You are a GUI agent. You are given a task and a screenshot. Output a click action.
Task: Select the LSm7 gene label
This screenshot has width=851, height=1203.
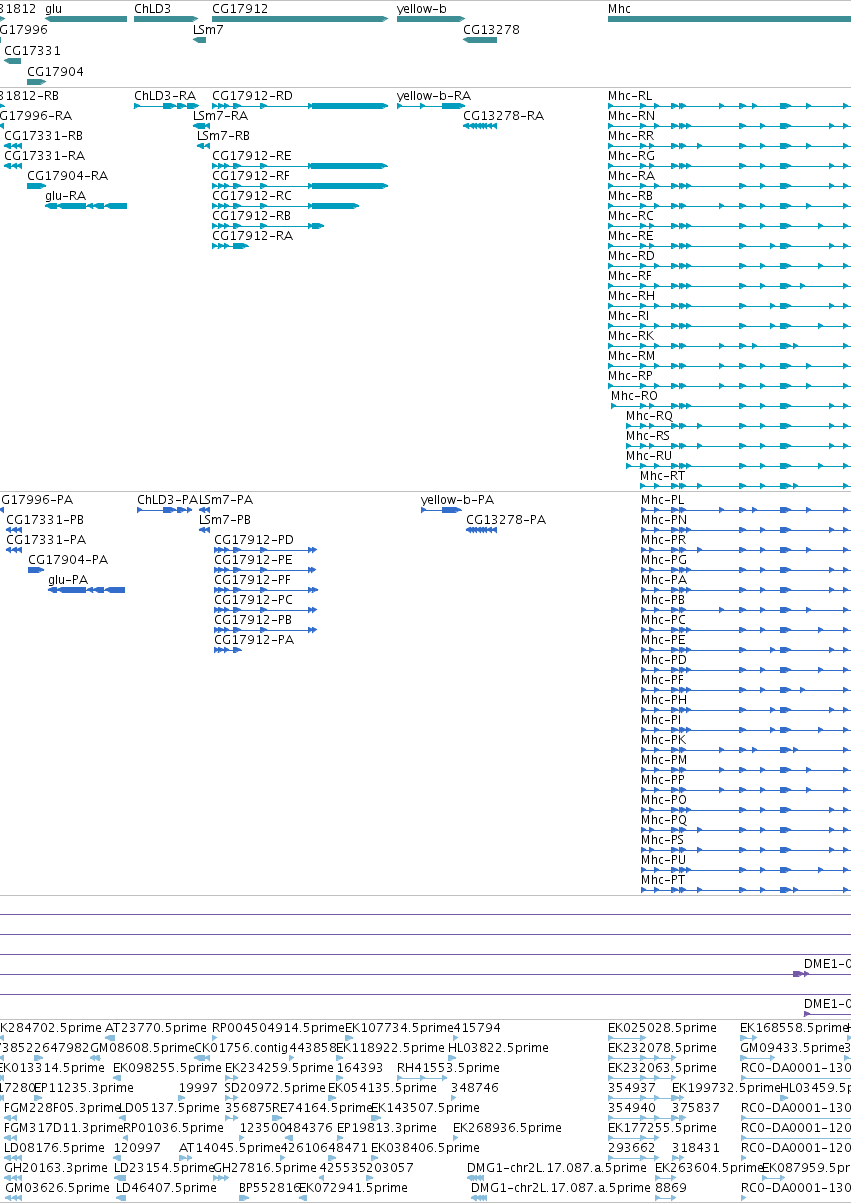pyautogui.click(x=208, y=30)
